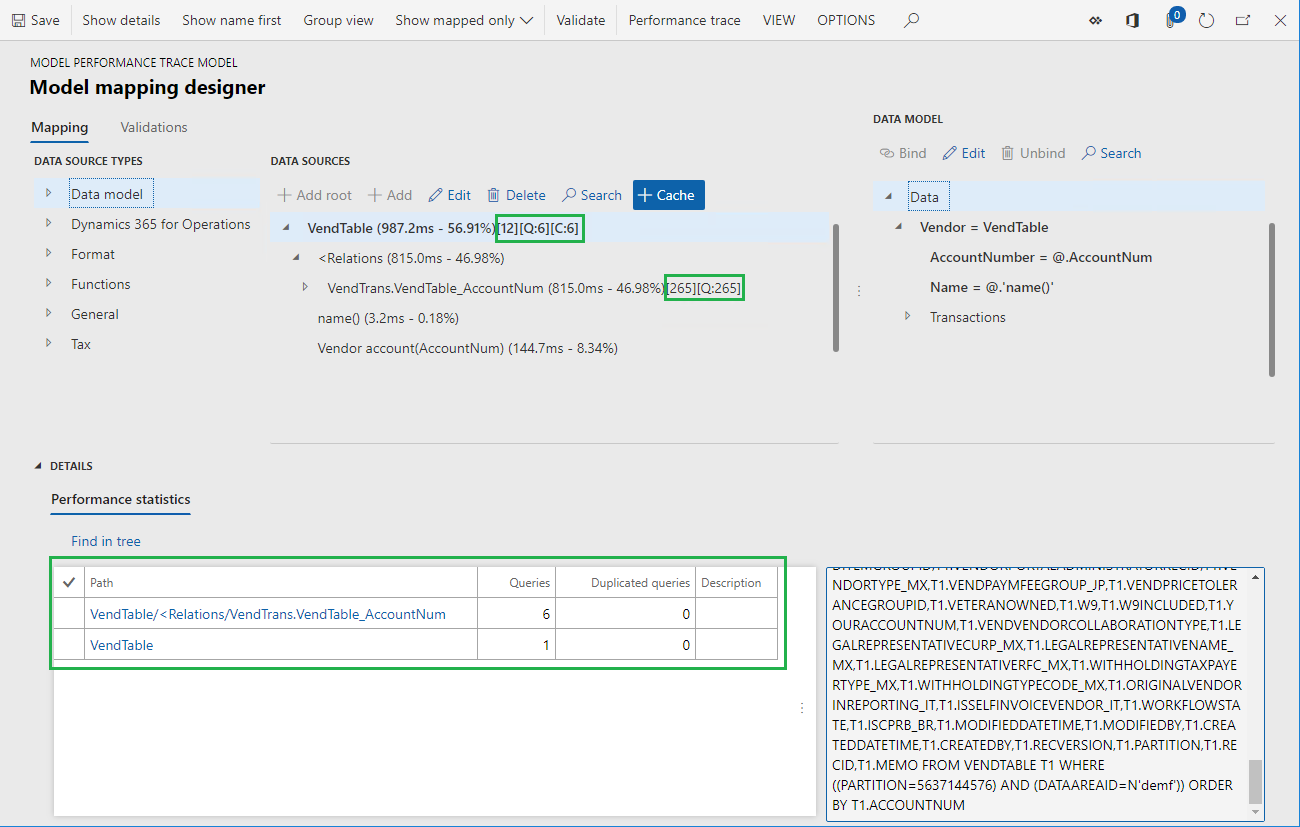Toggle the select-all checkmark in the grid header
This screenshot has height=827, width=1300.
point(69,582)
